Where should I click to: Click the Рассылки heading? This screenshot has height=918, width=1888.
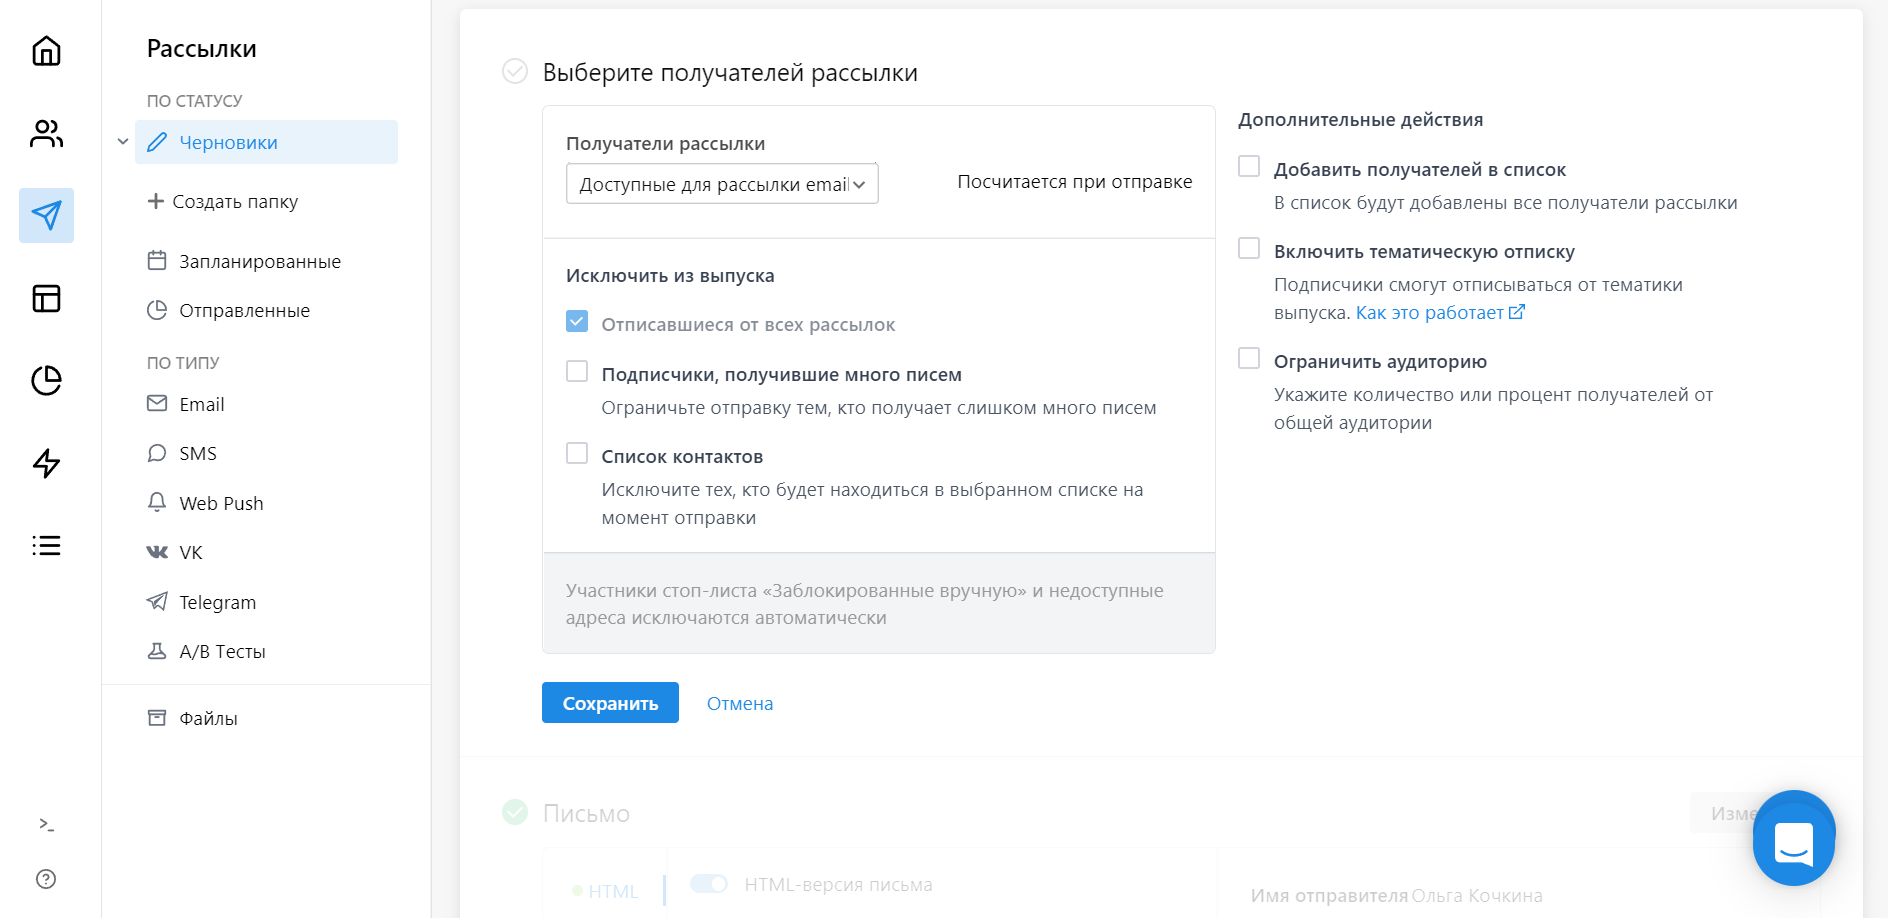pos(201,48)
